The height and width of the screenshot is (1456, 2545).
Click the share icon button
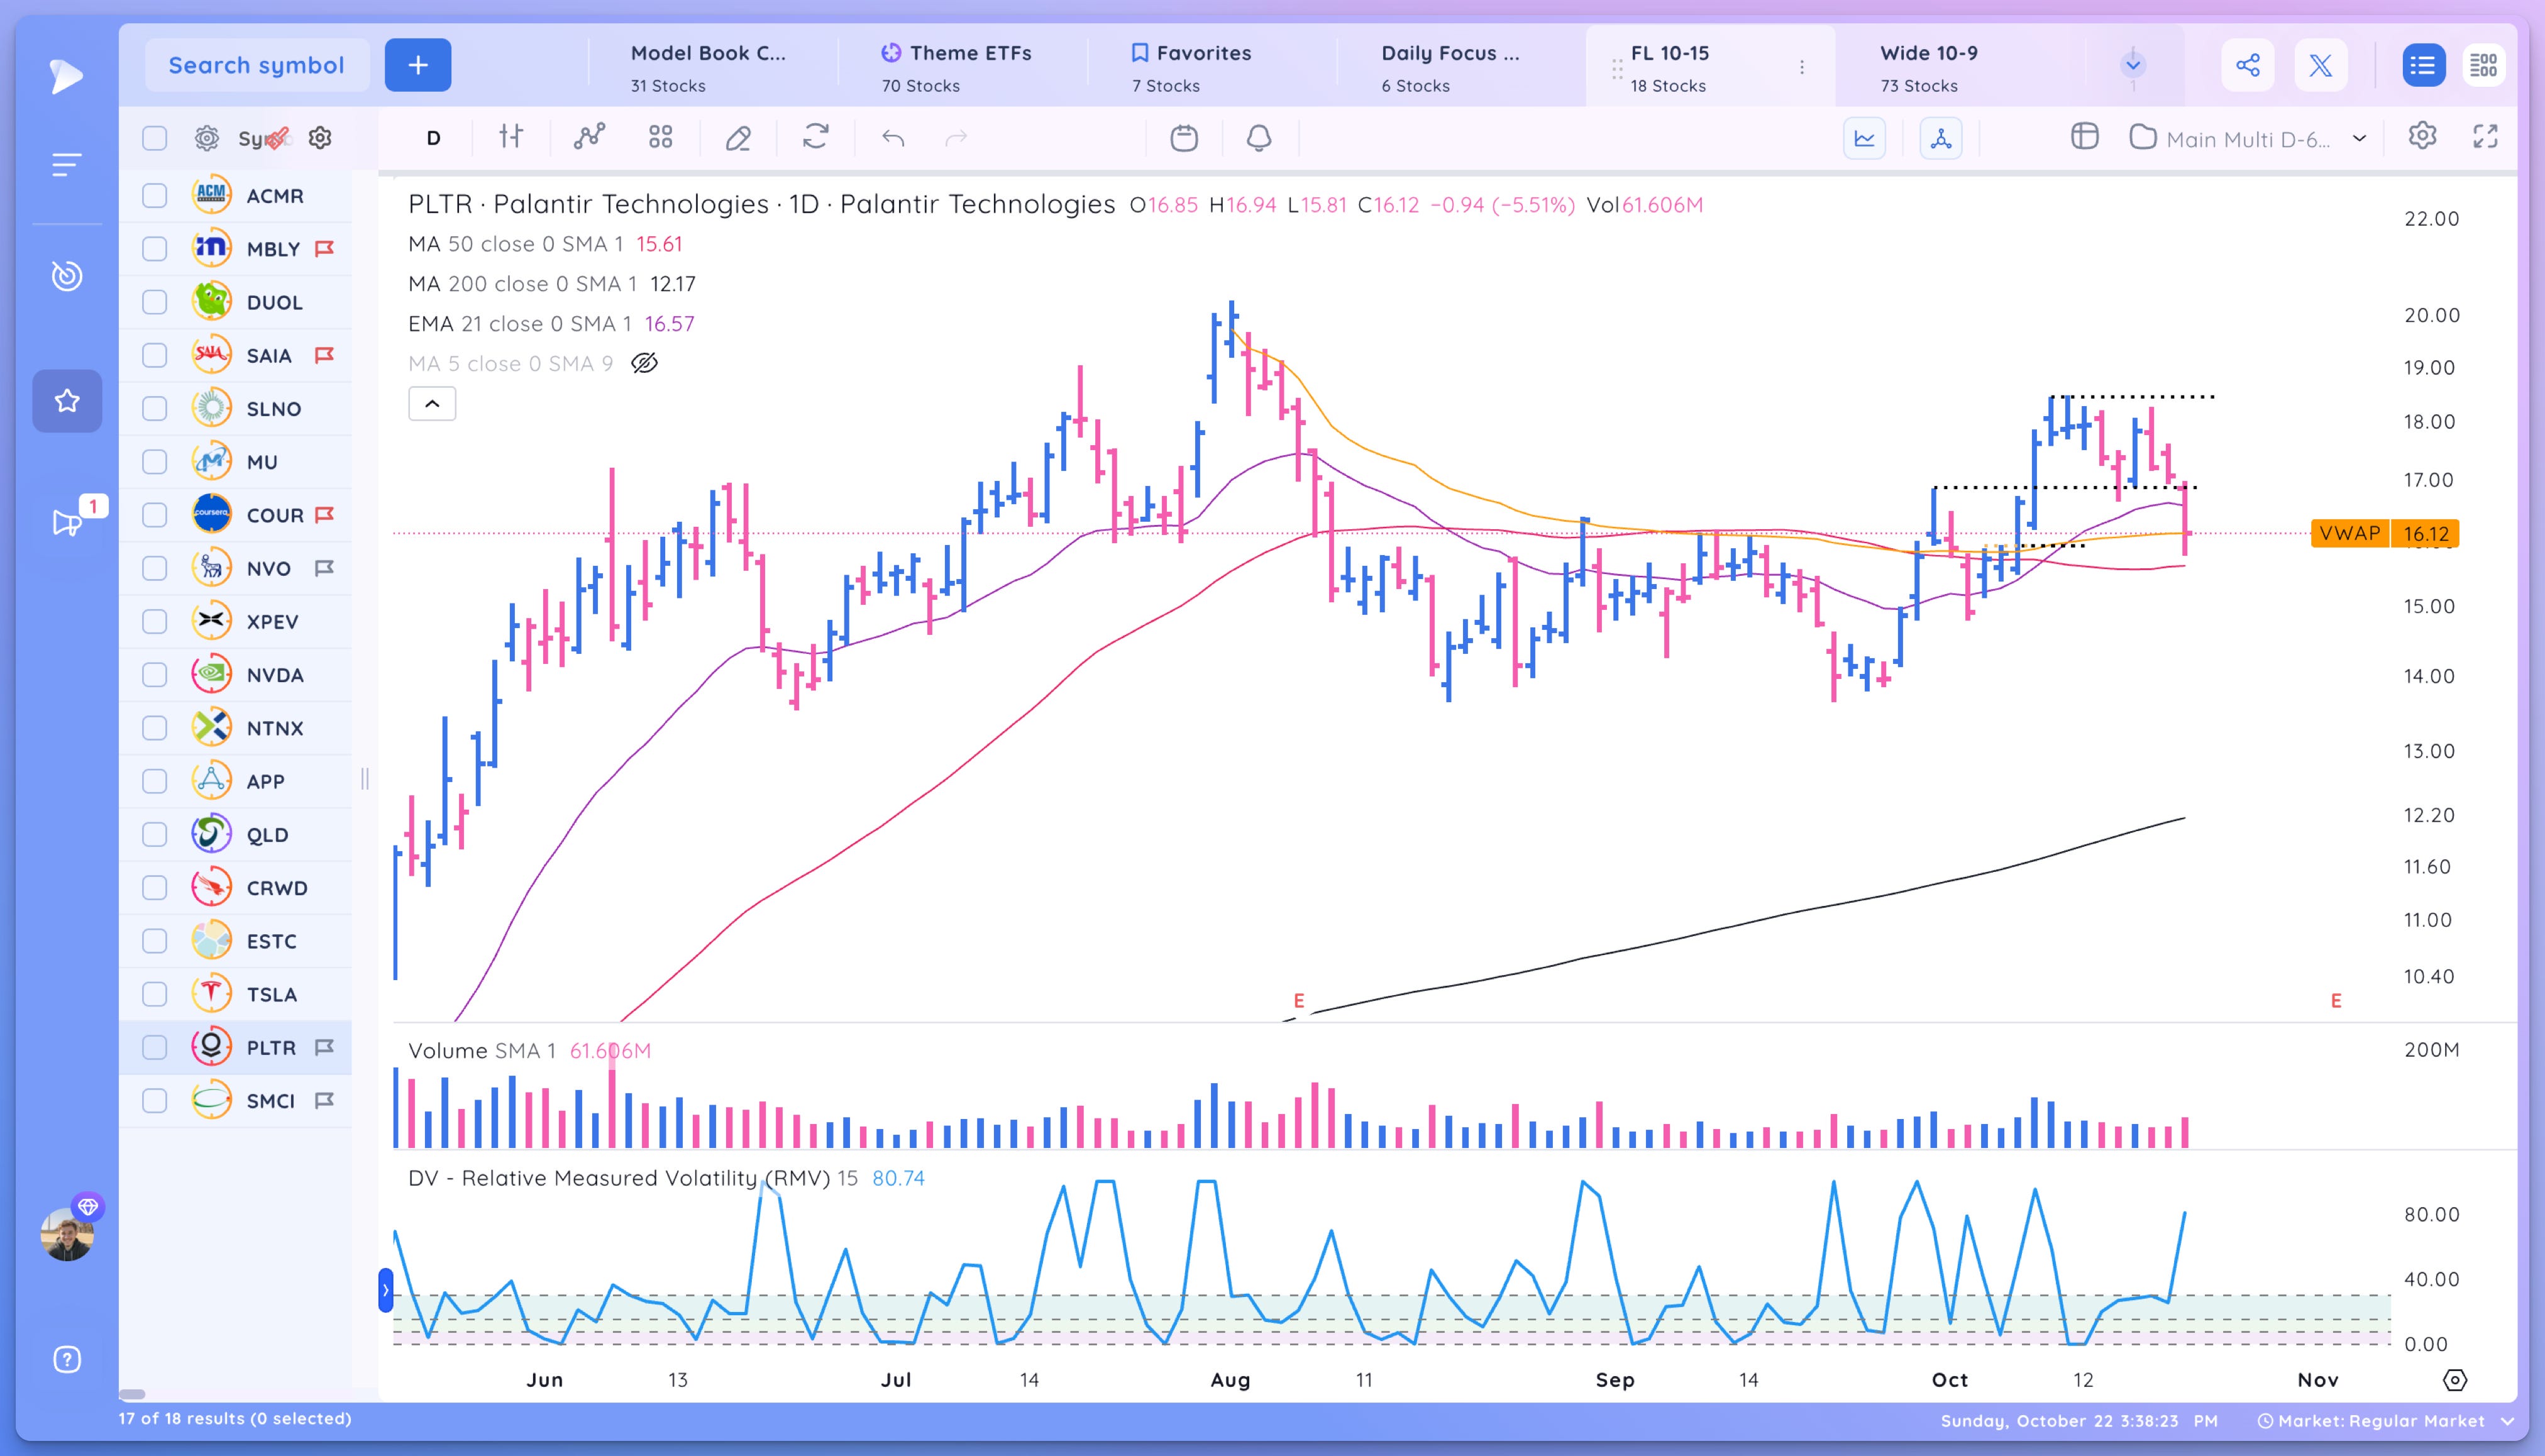tap(2248, 65)
